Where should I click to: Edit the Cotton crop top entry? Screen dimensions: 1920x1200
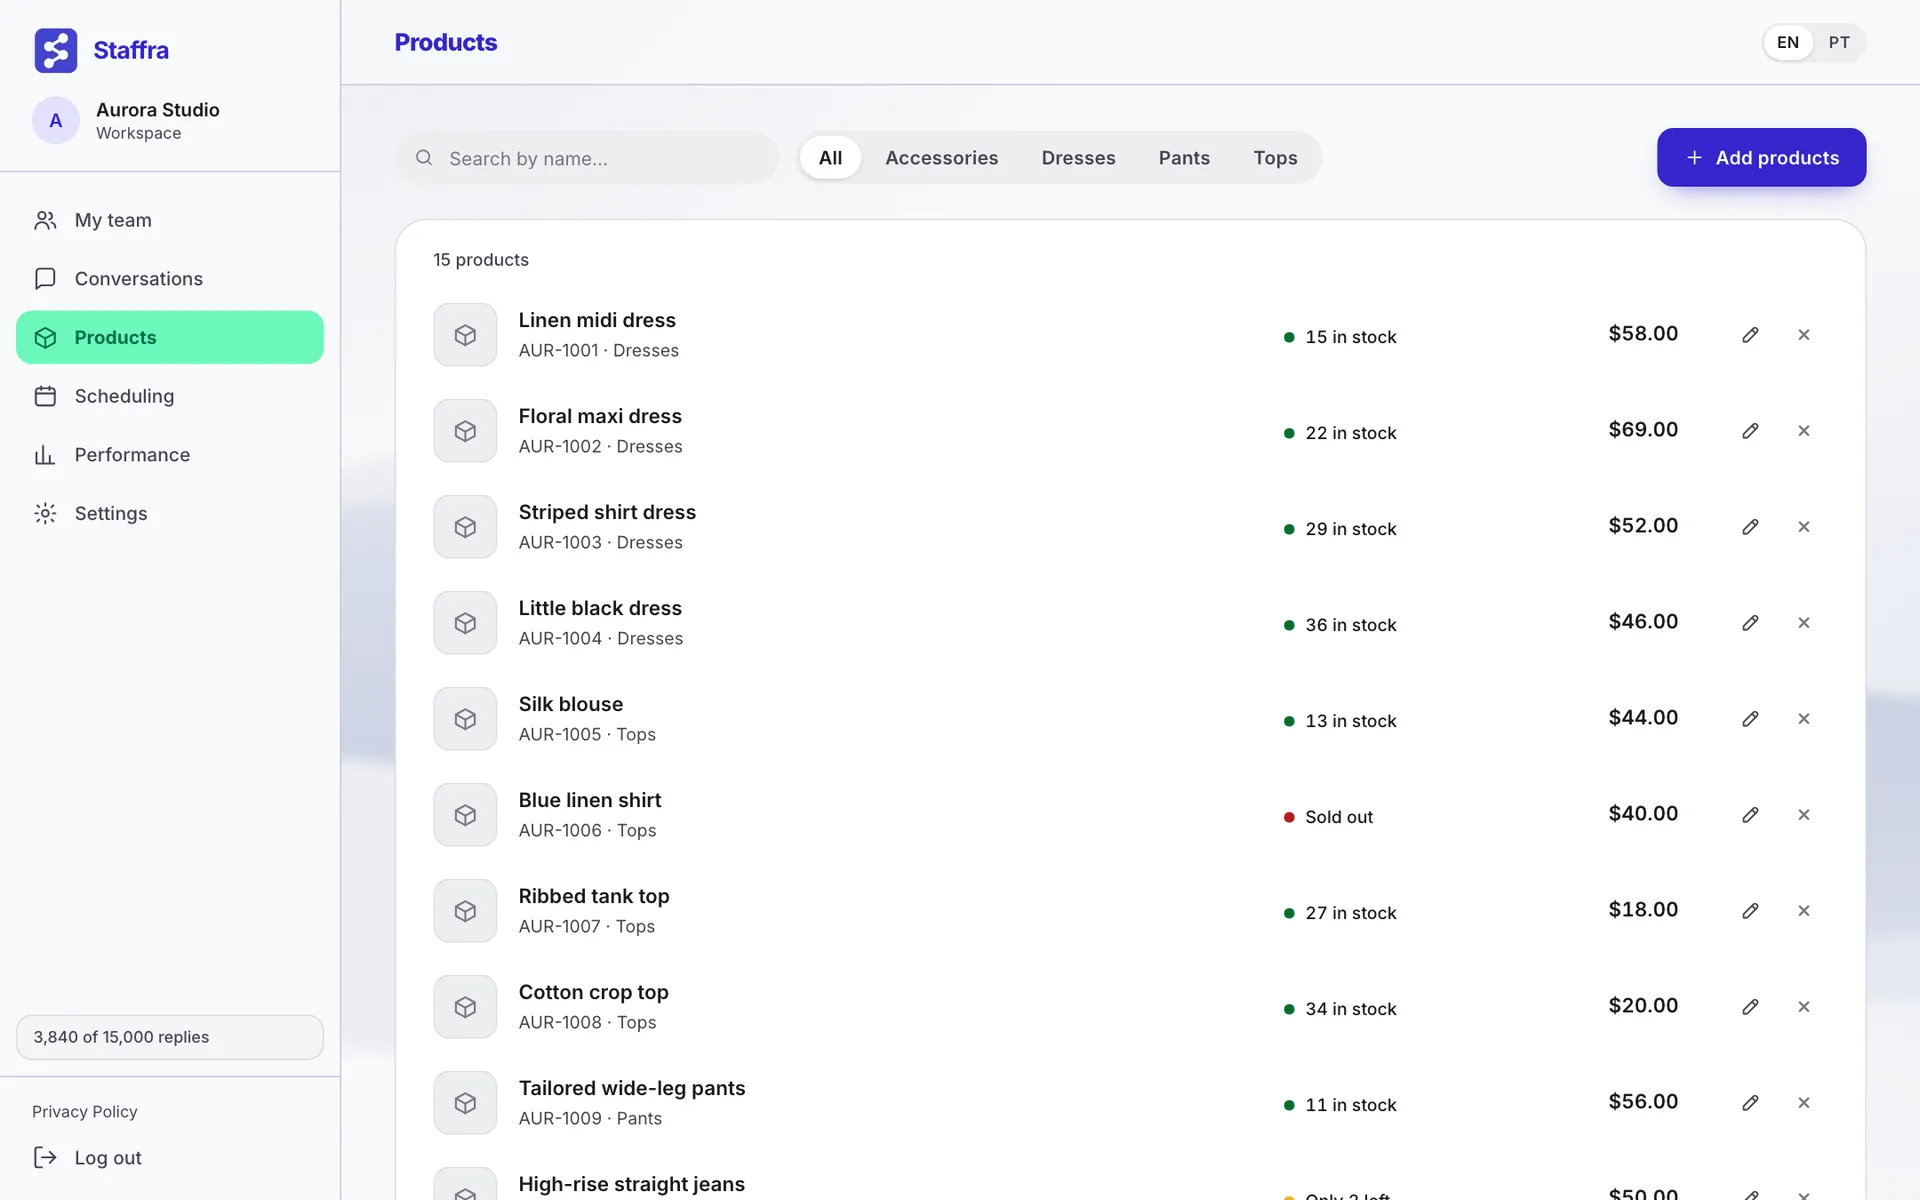pyautogui.click(x=1750, y=1007)
